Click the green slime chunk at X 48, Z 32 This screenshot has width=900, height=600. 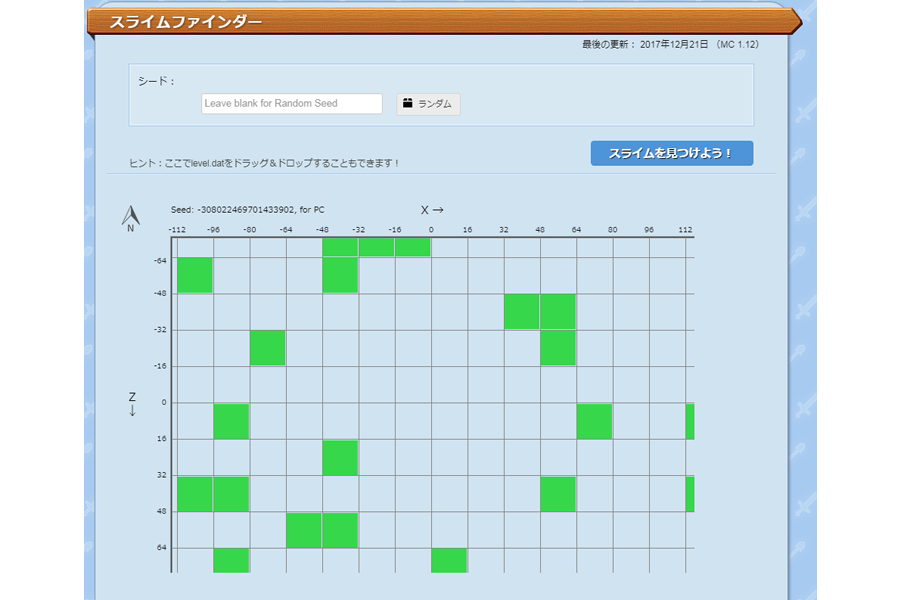558,494
